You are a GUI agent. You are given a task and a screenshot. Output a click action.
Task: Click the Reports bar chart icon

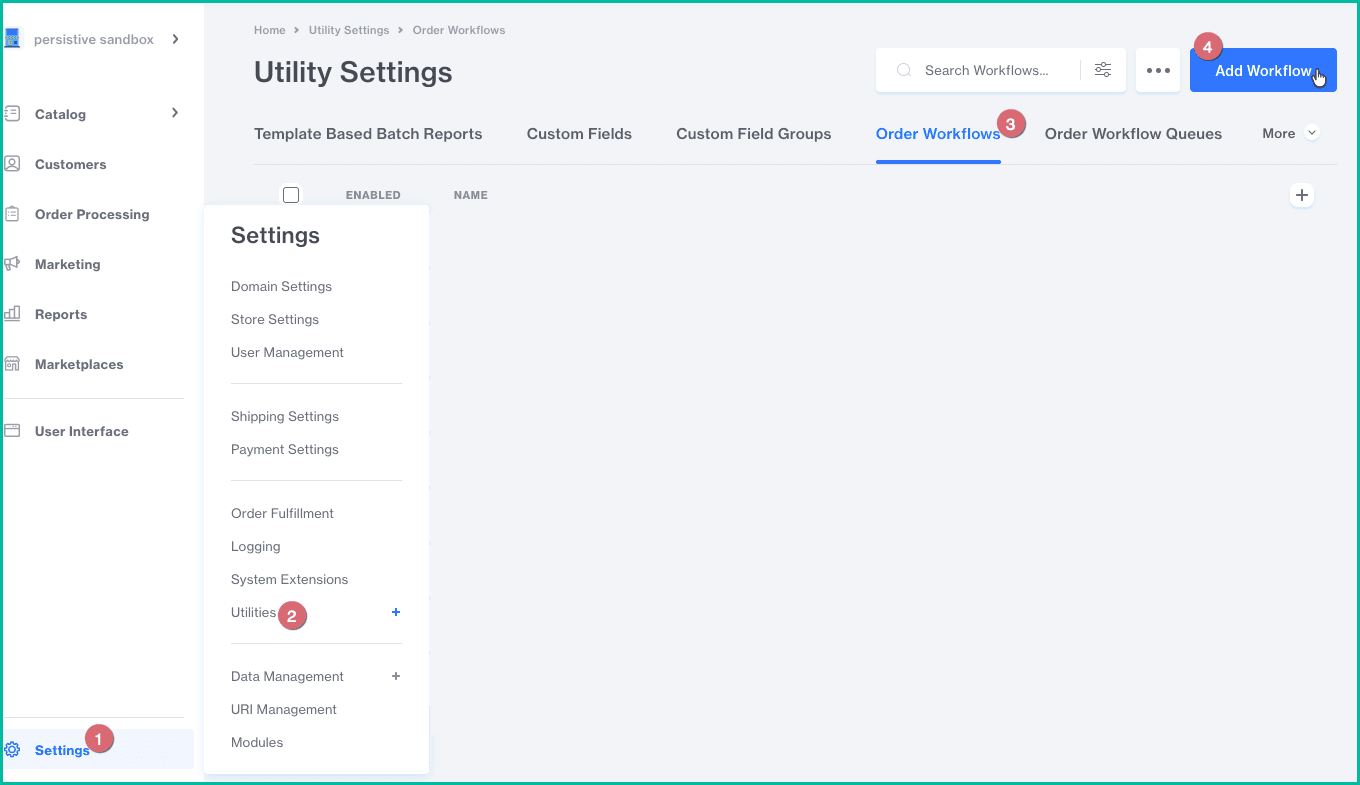13,313
